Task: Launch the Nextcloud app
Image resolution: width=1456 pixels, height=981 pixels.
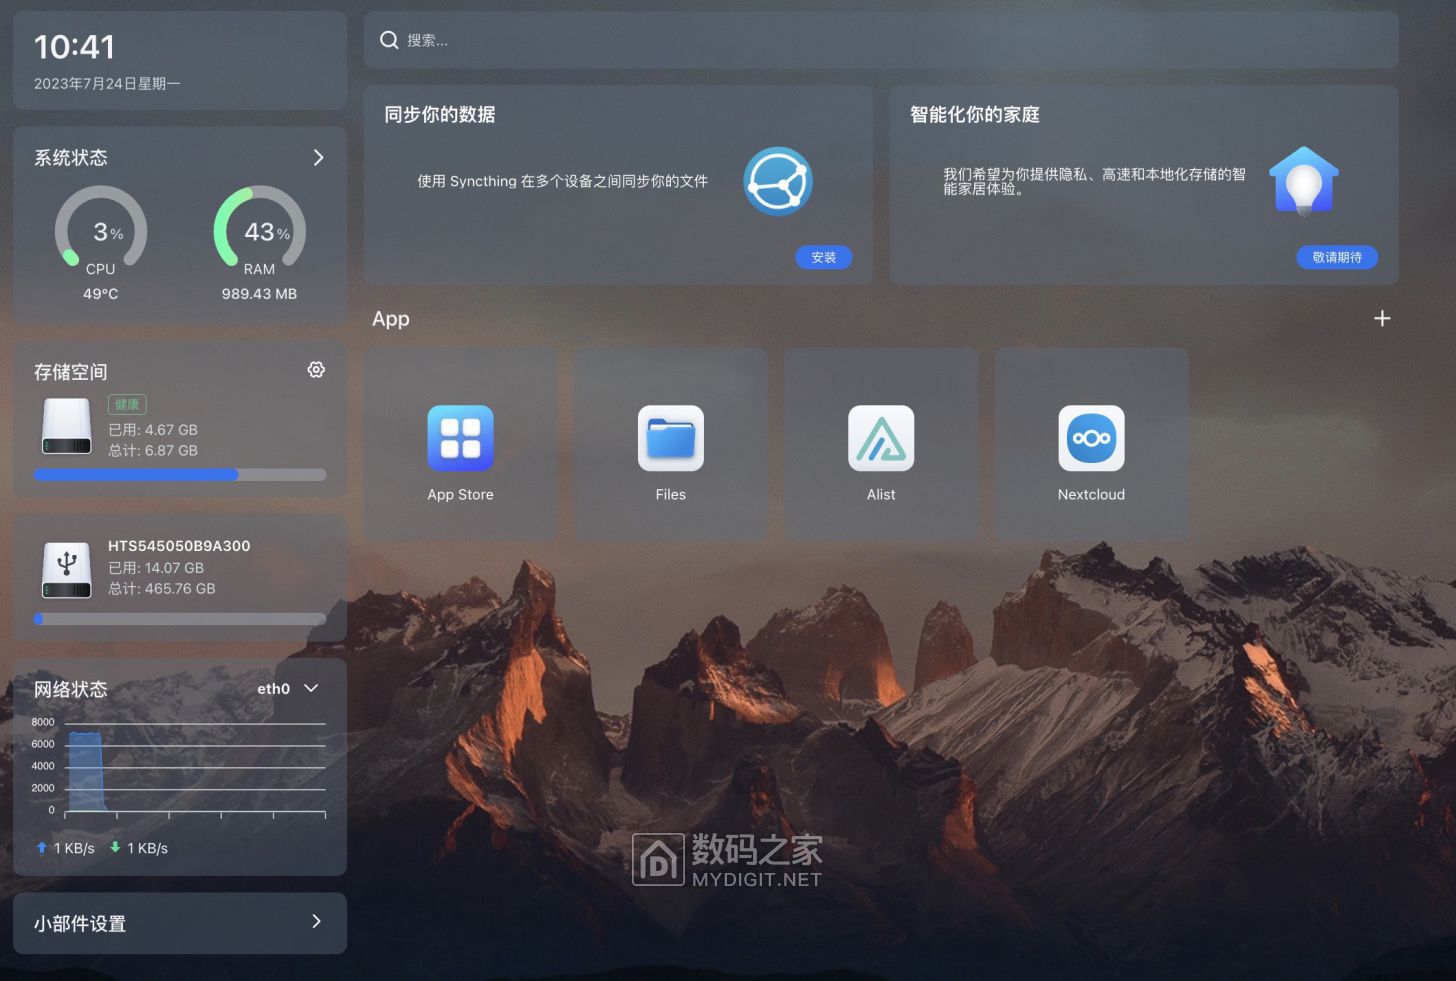Action: click(1091, 438)
